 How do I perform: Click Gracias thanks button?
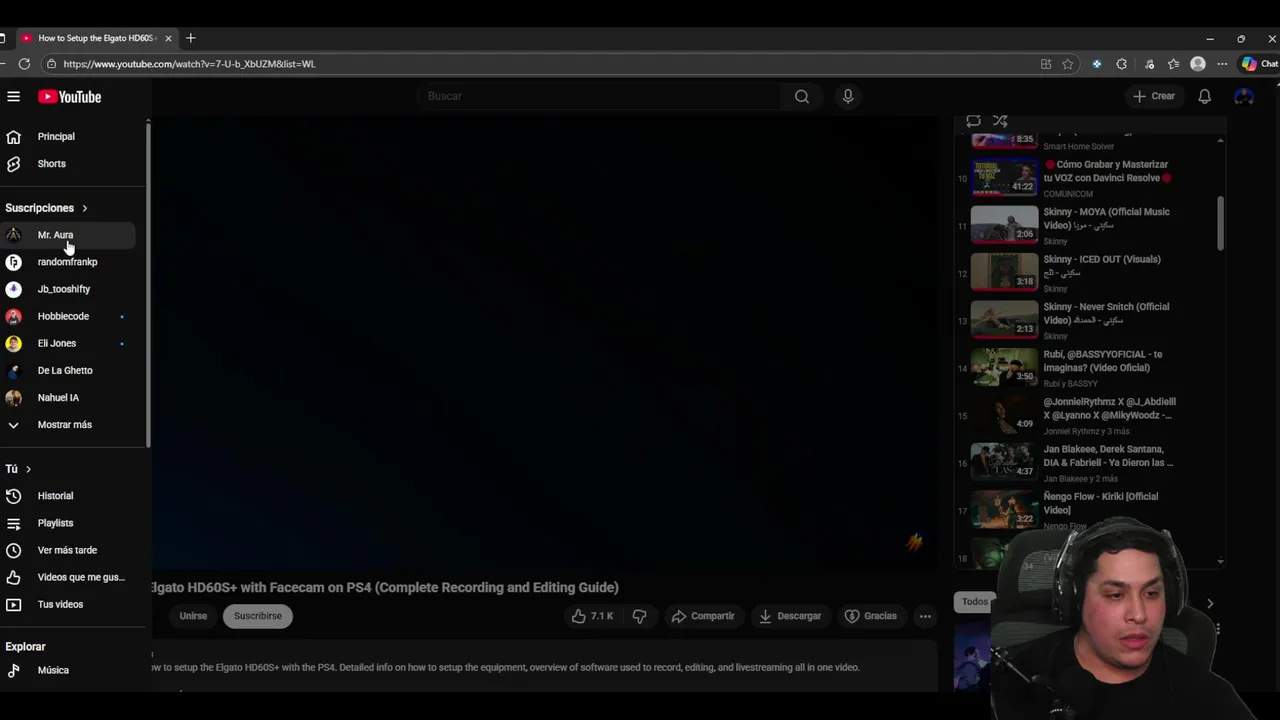pyautogui.click(x=871, y=616)
